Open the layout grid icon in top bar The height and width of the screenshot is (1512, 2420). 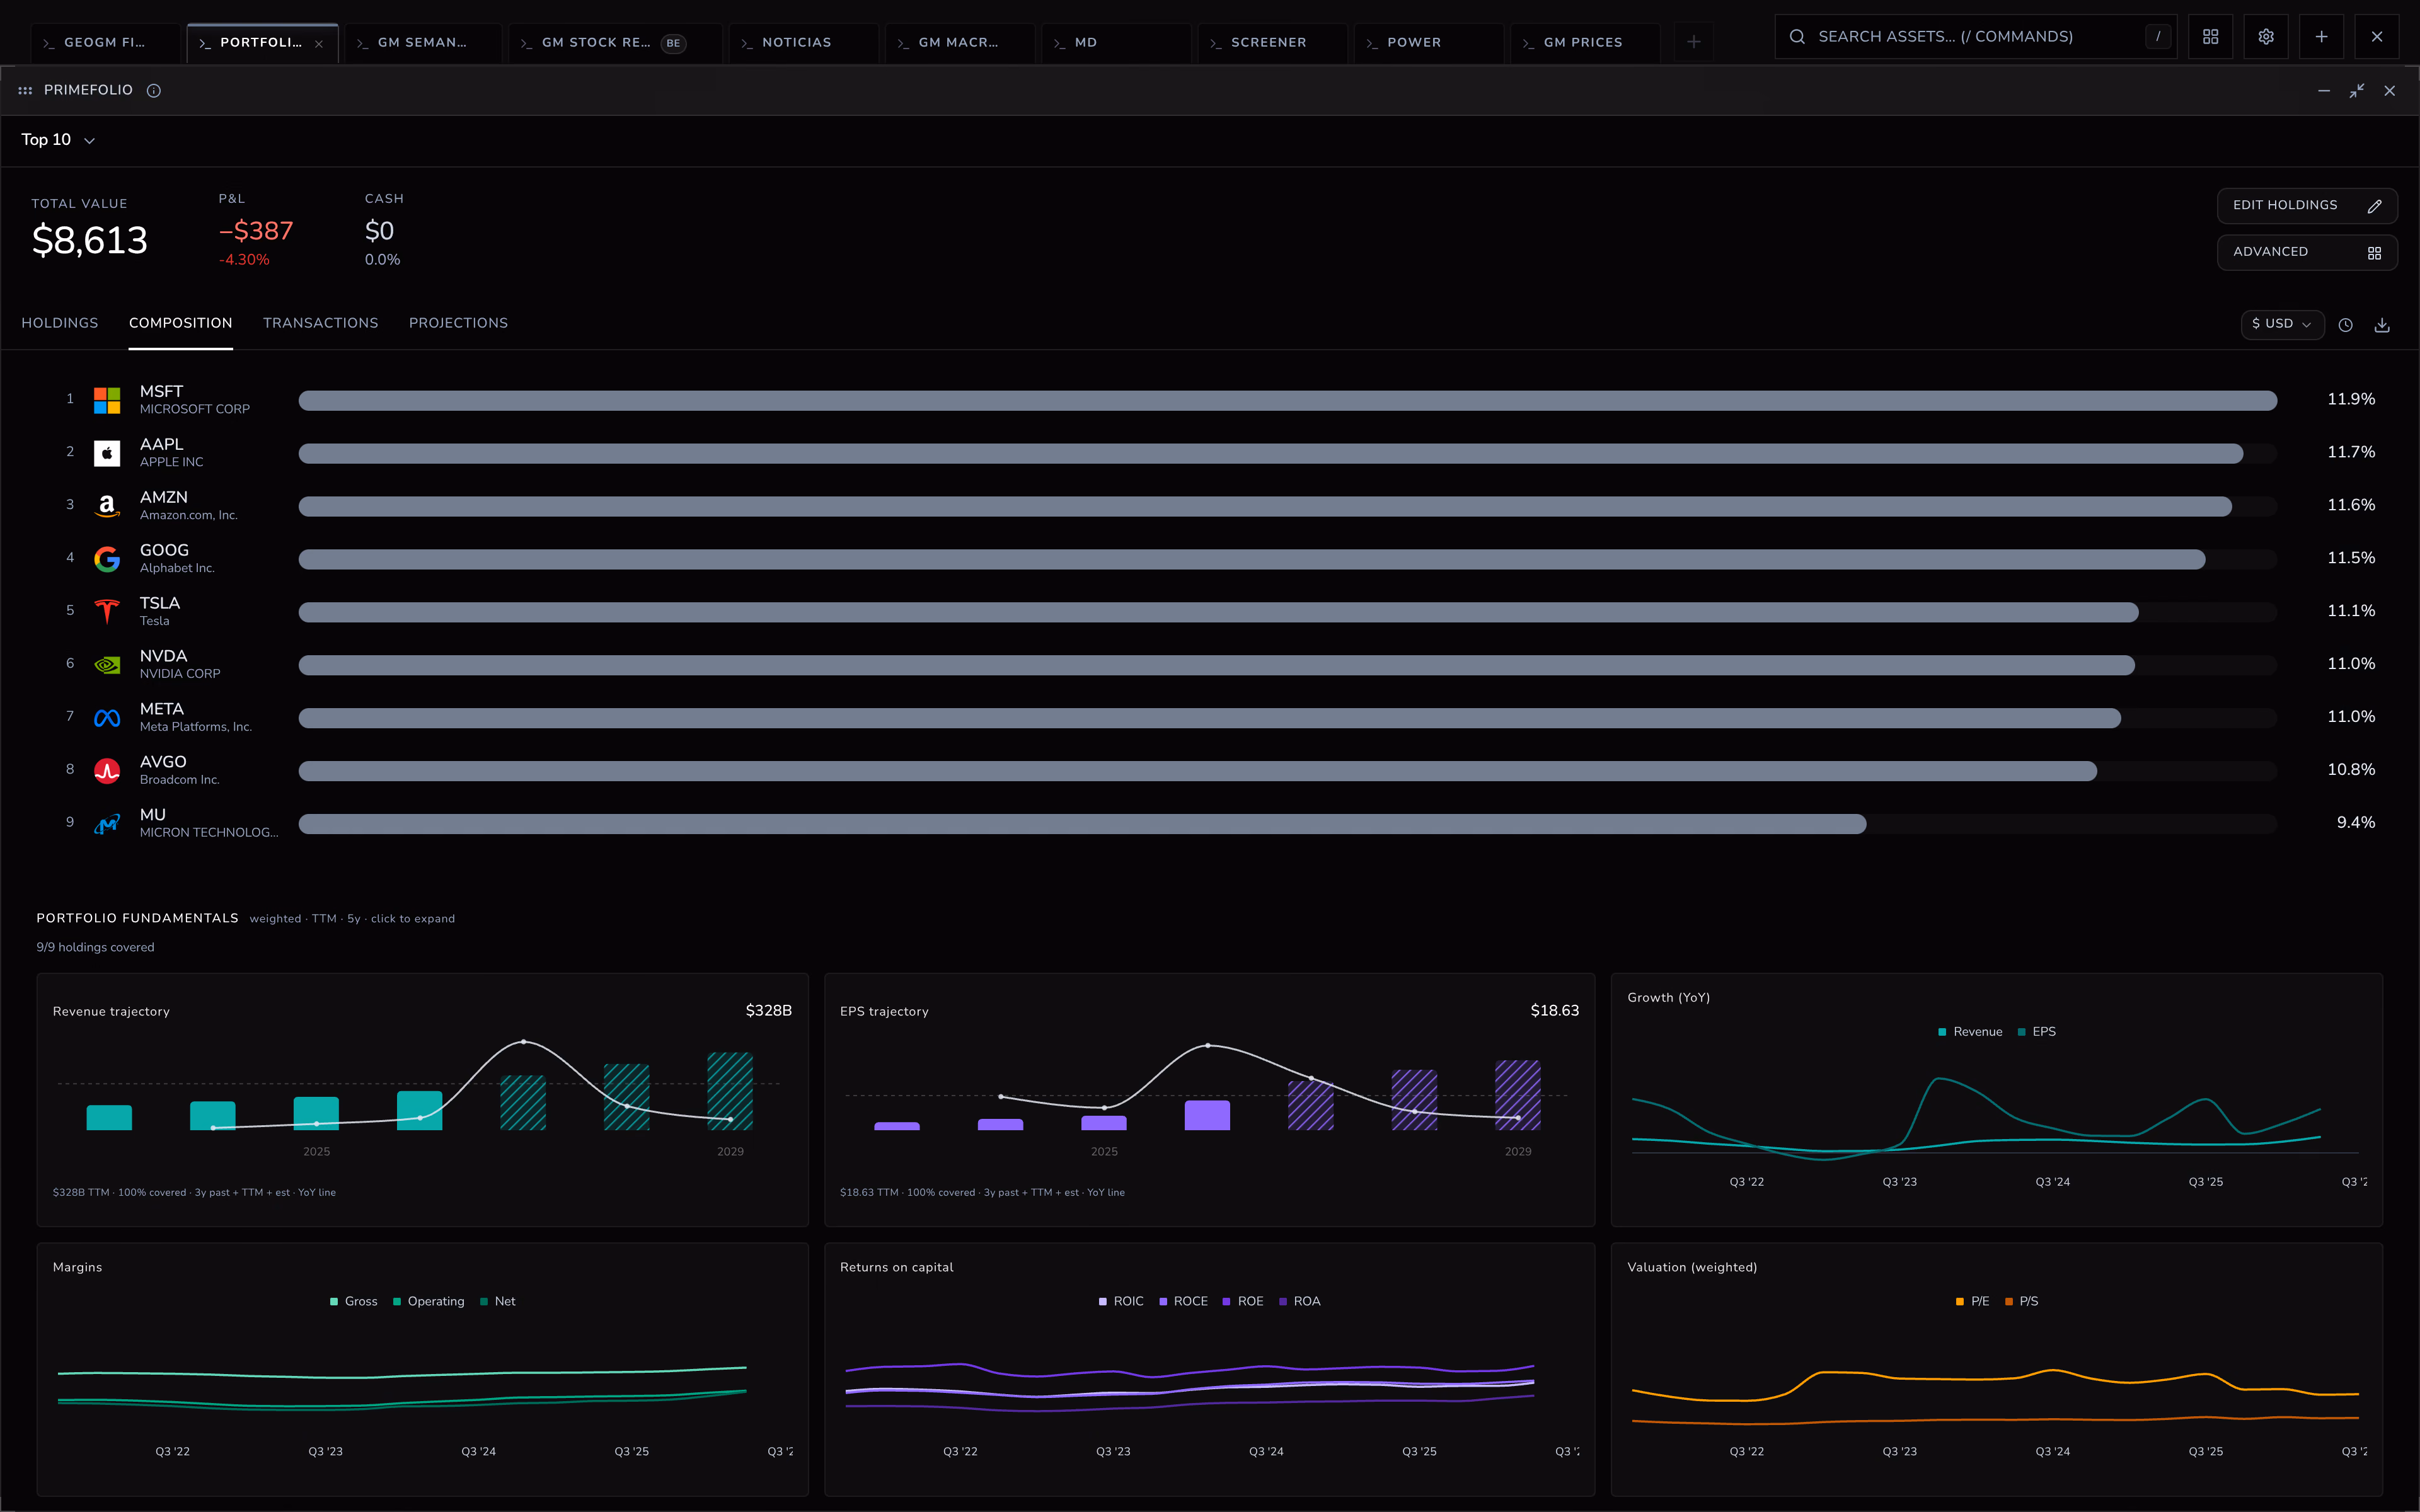[x=2211, y=37]
